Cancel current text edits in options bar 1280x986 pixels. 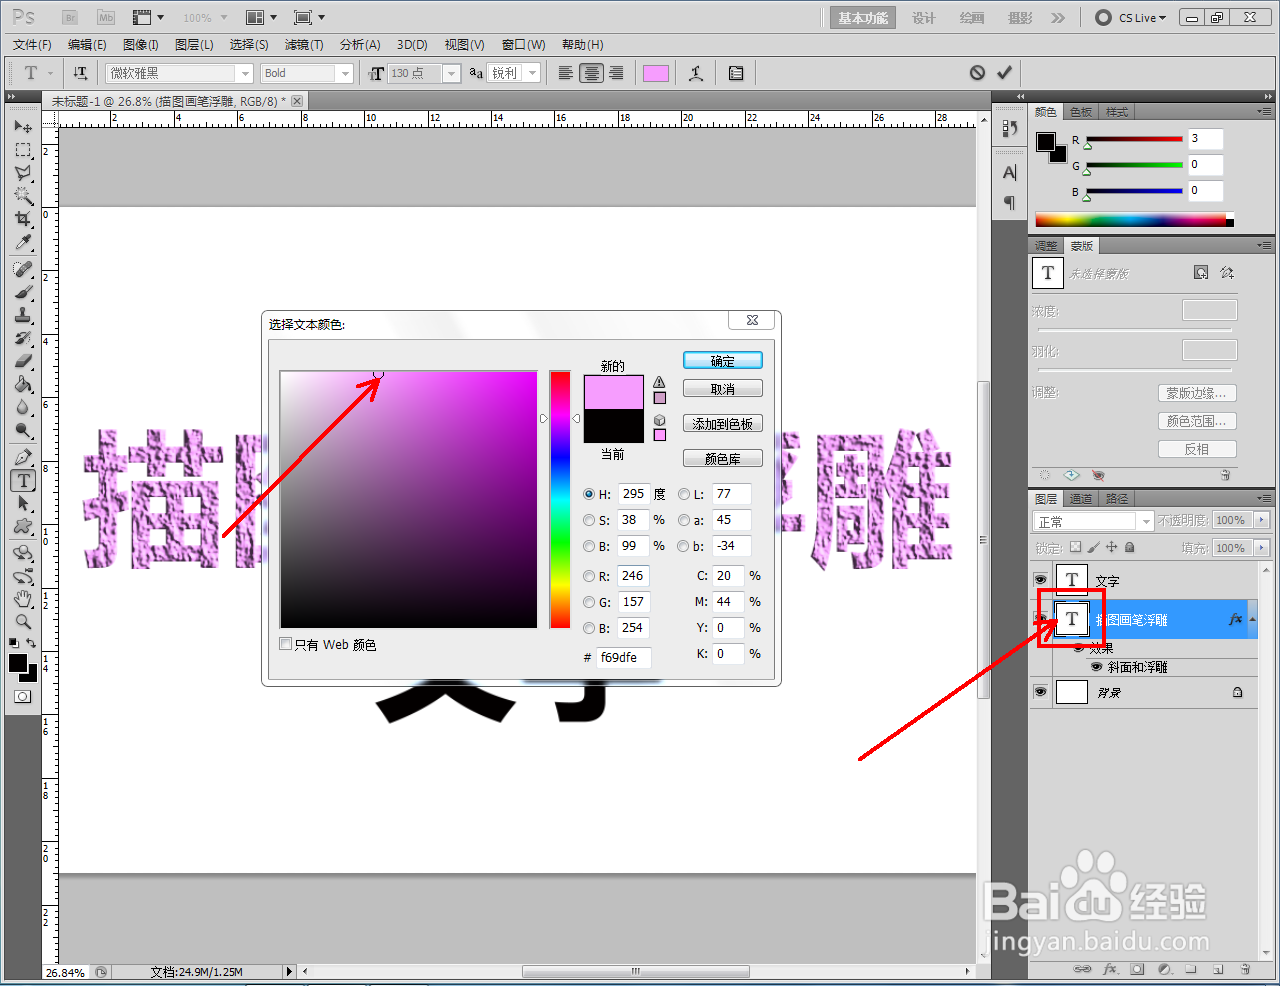[x=977, y=73]
